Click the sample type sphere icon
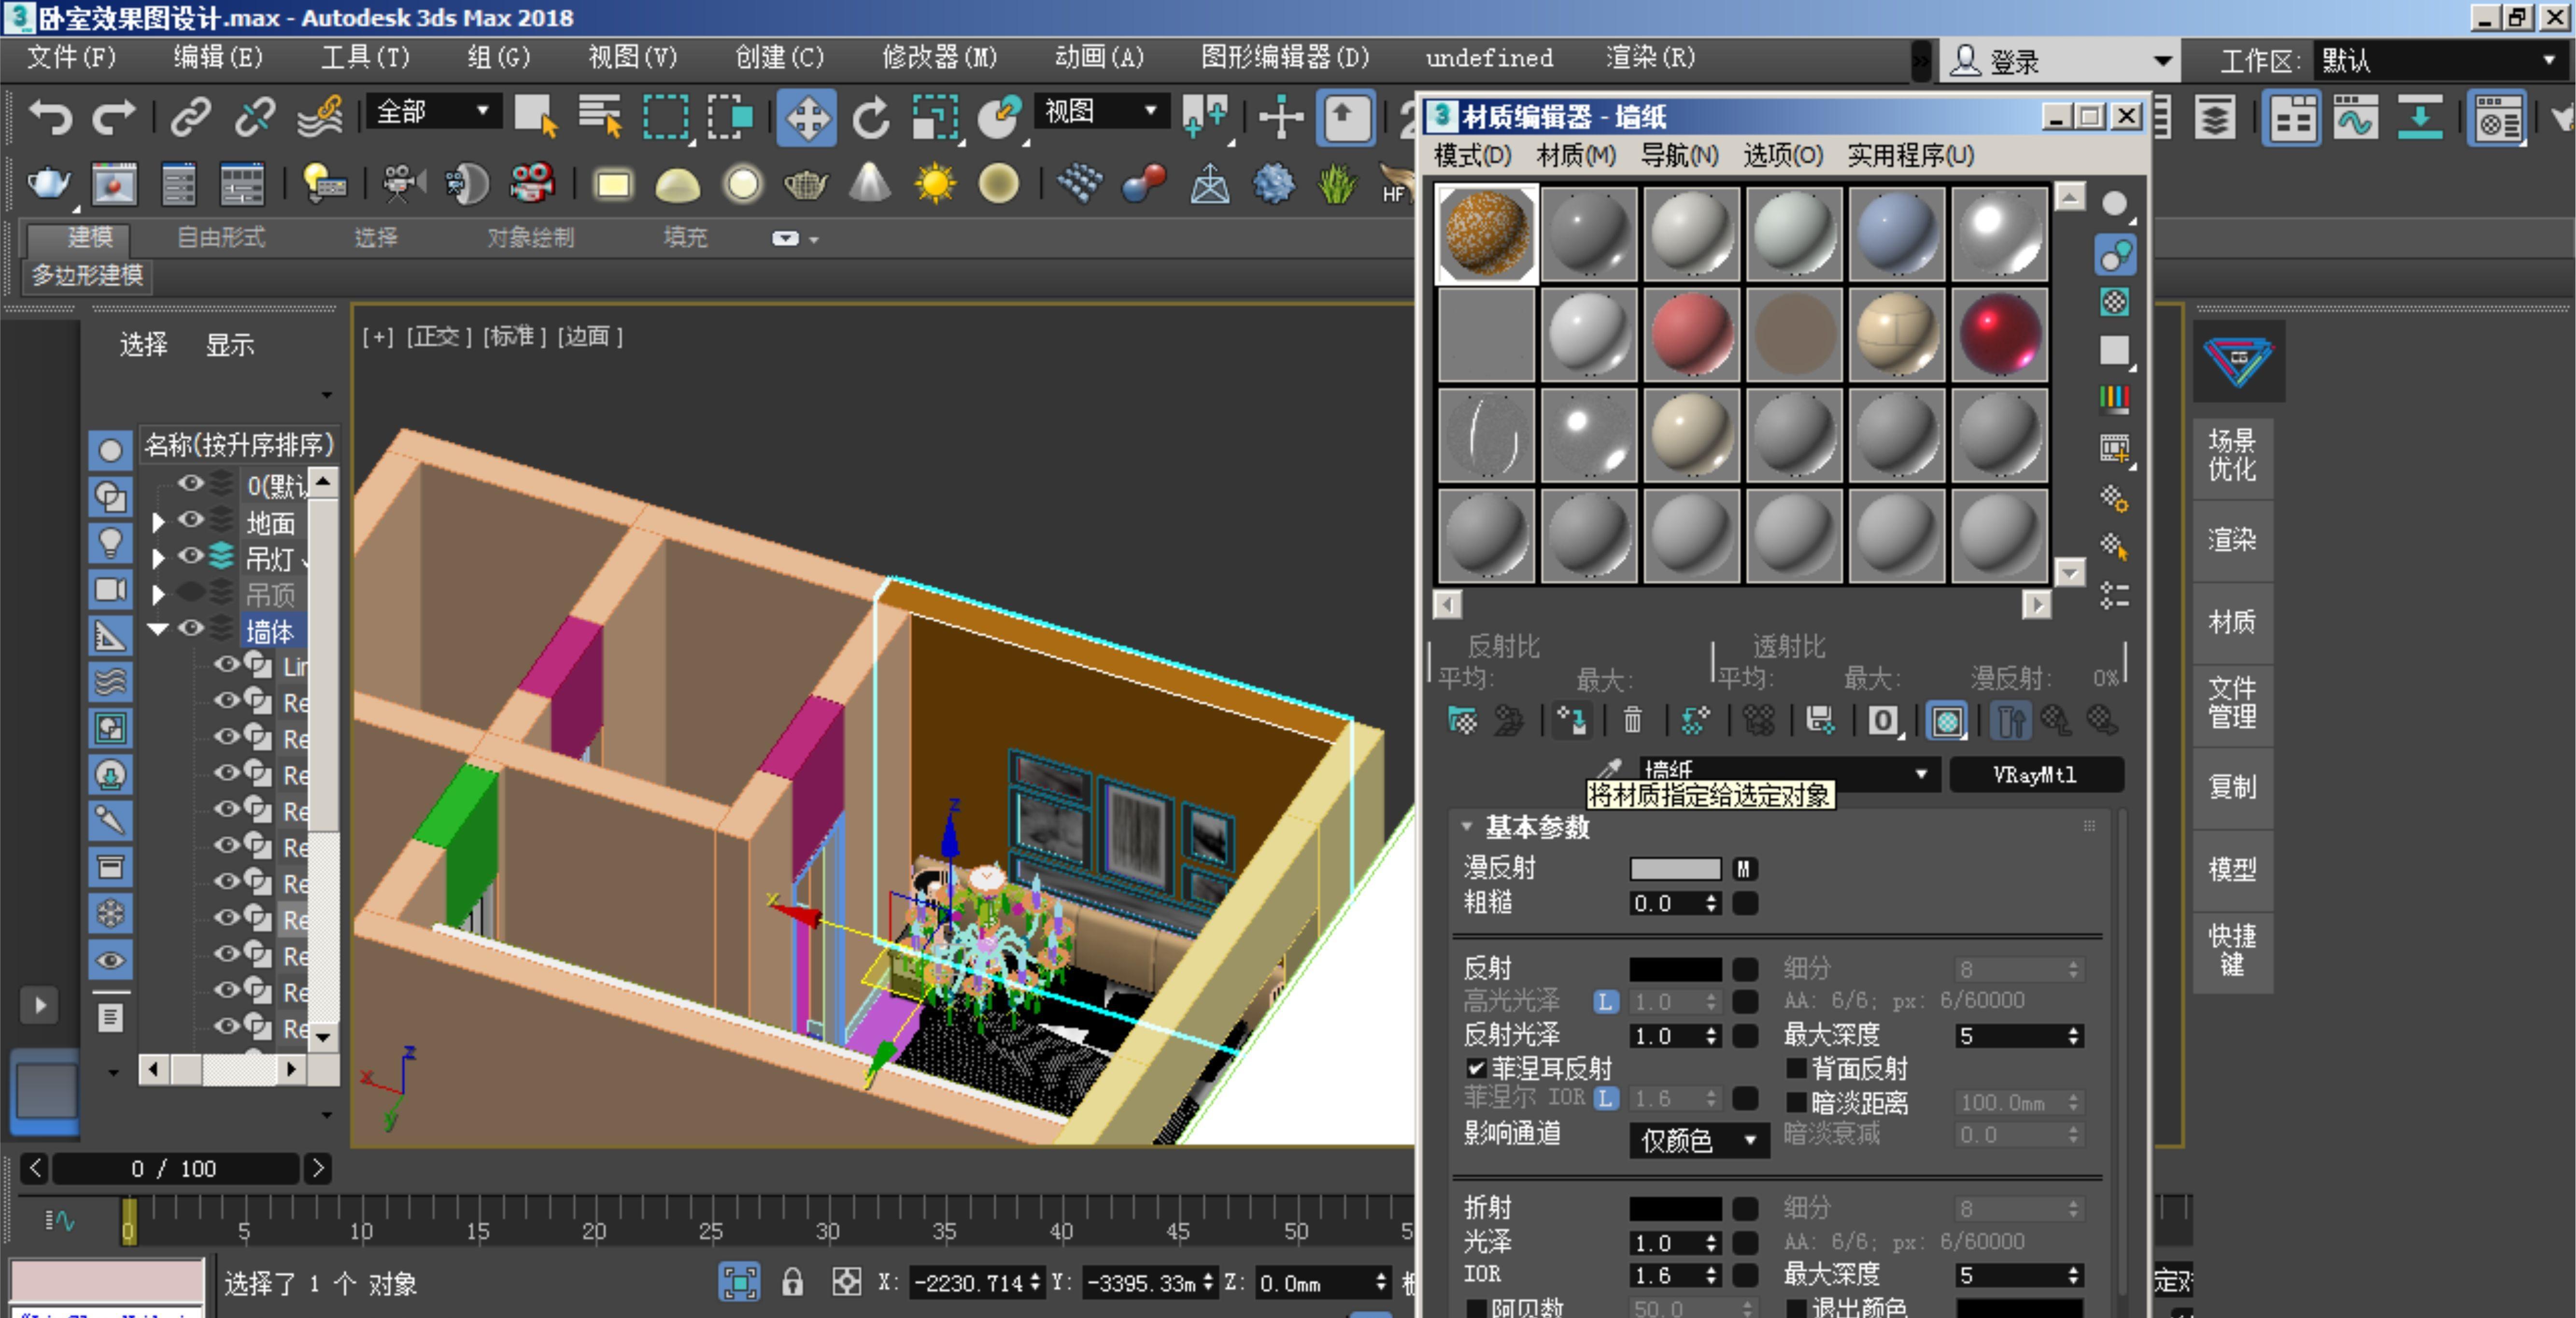 pos(2114,205)
